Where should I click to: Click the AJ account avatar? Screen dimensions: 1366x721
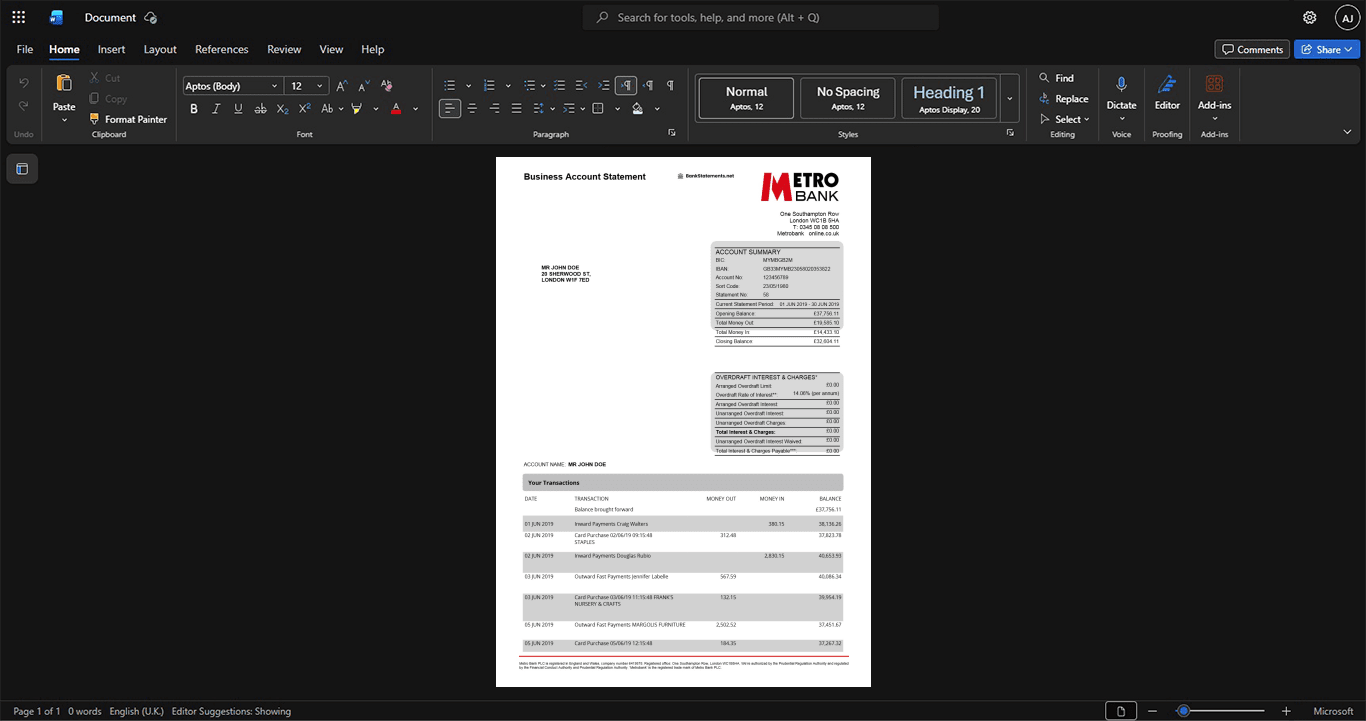coord(1347,17)
